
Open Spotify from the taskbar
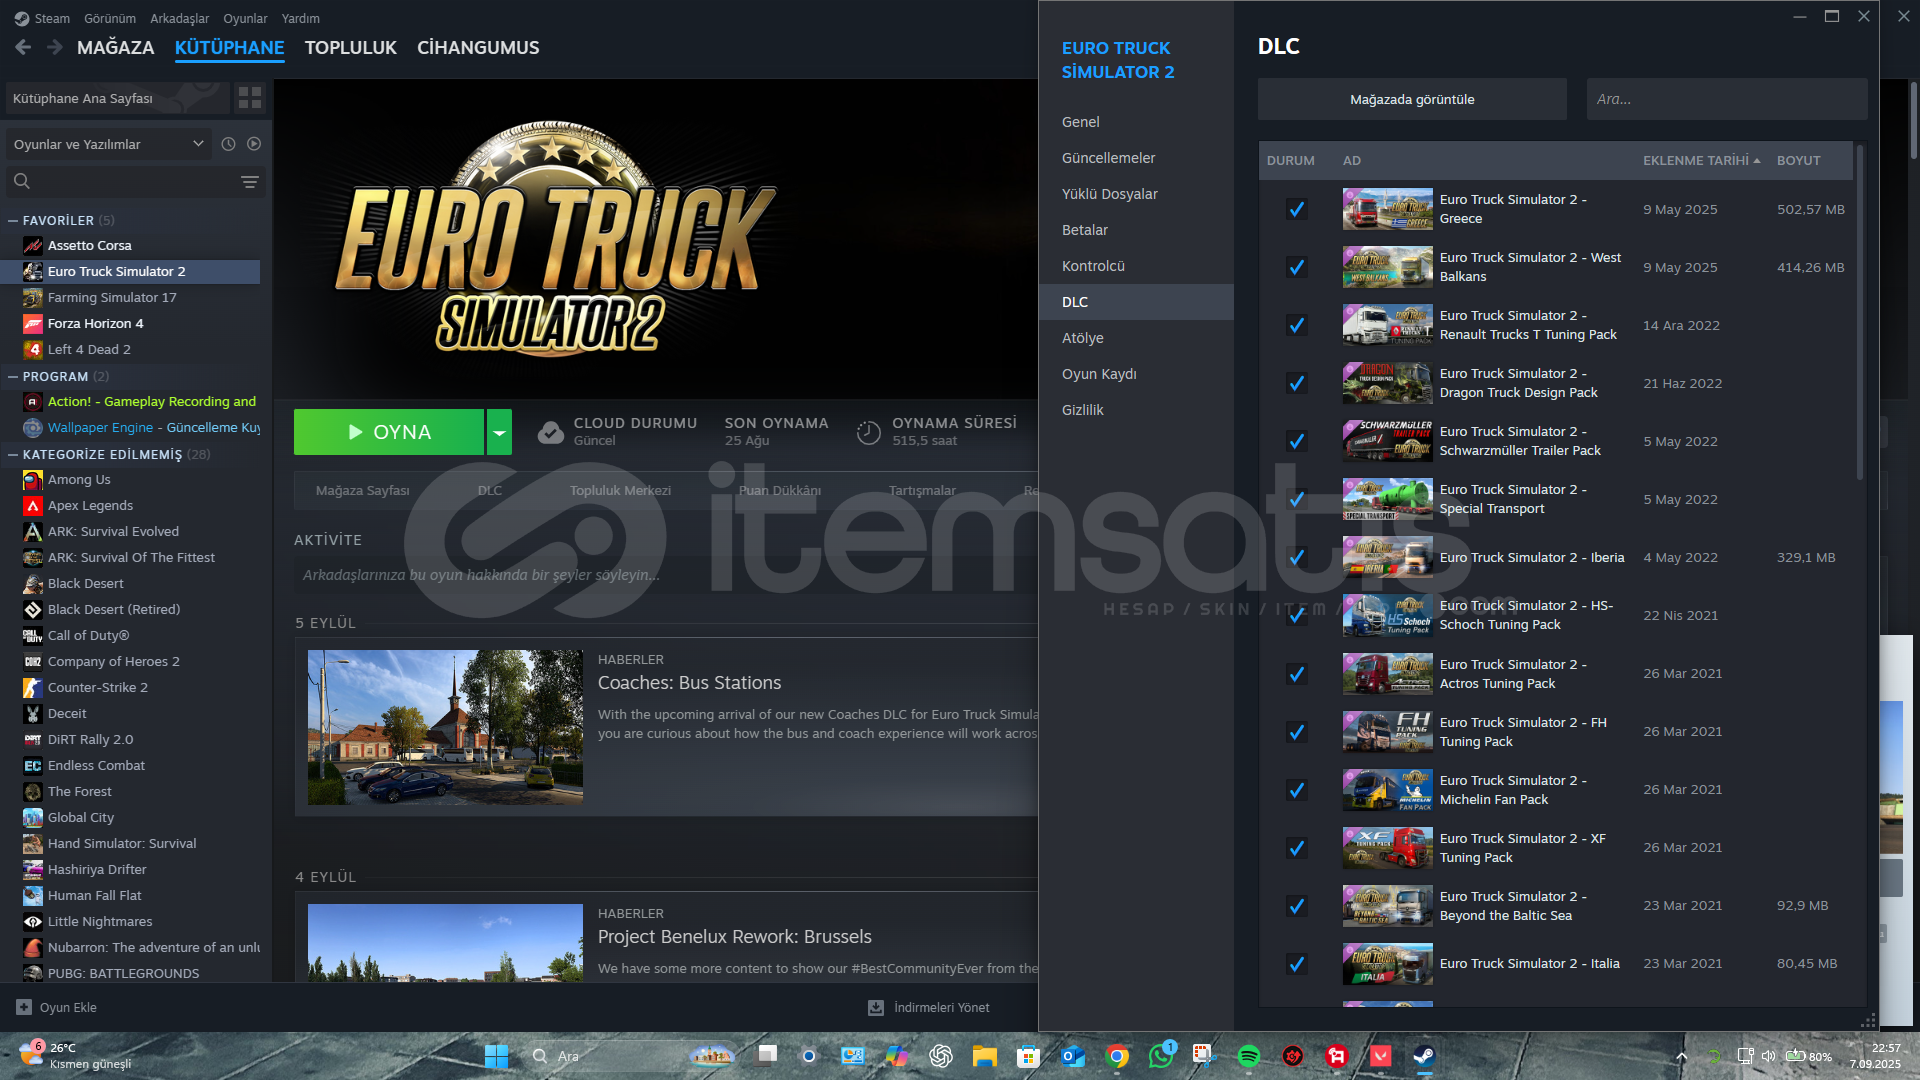pyautogui.click(x=1248, y=1056)
